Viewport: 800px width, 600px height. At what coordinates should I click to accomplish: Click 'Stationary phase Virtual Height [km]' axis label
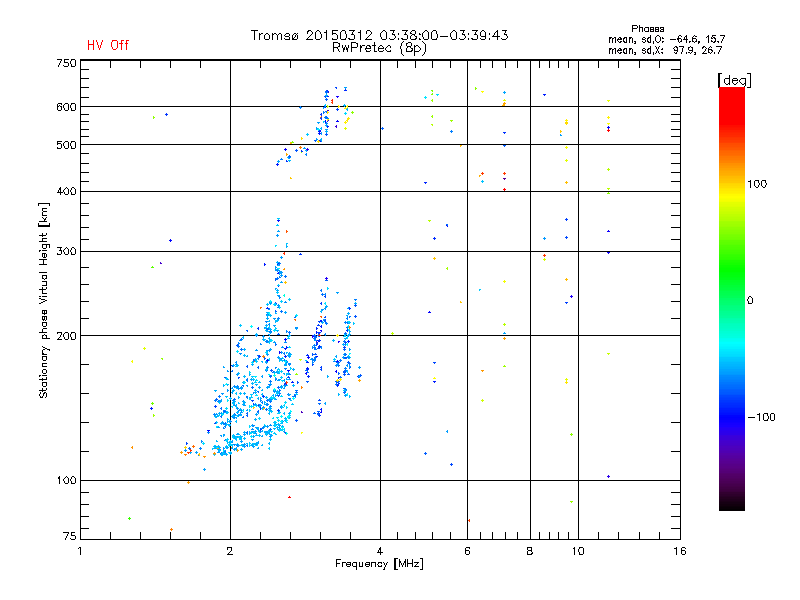click(44, 301)
